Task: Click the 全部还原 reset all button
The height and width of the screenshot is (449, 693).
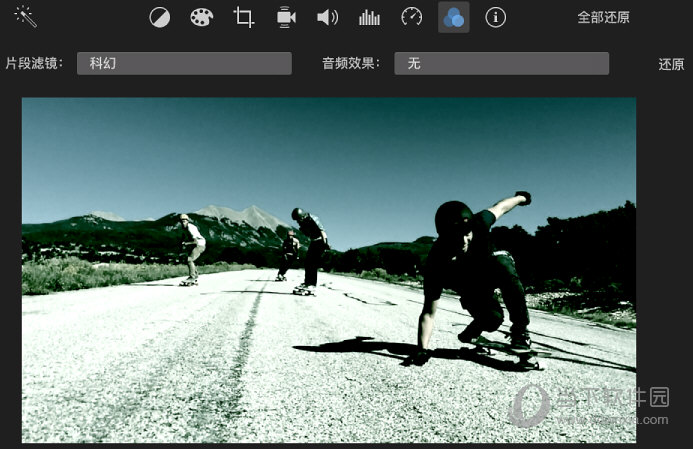Action: tap(603, 18)
